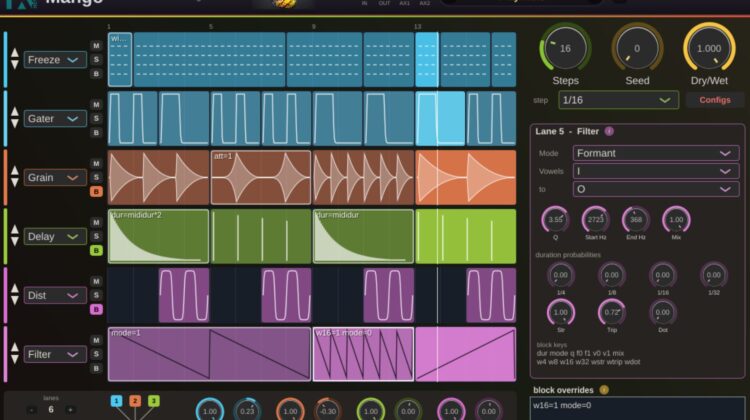Adjust the Steps knob

tap(565, 48)
